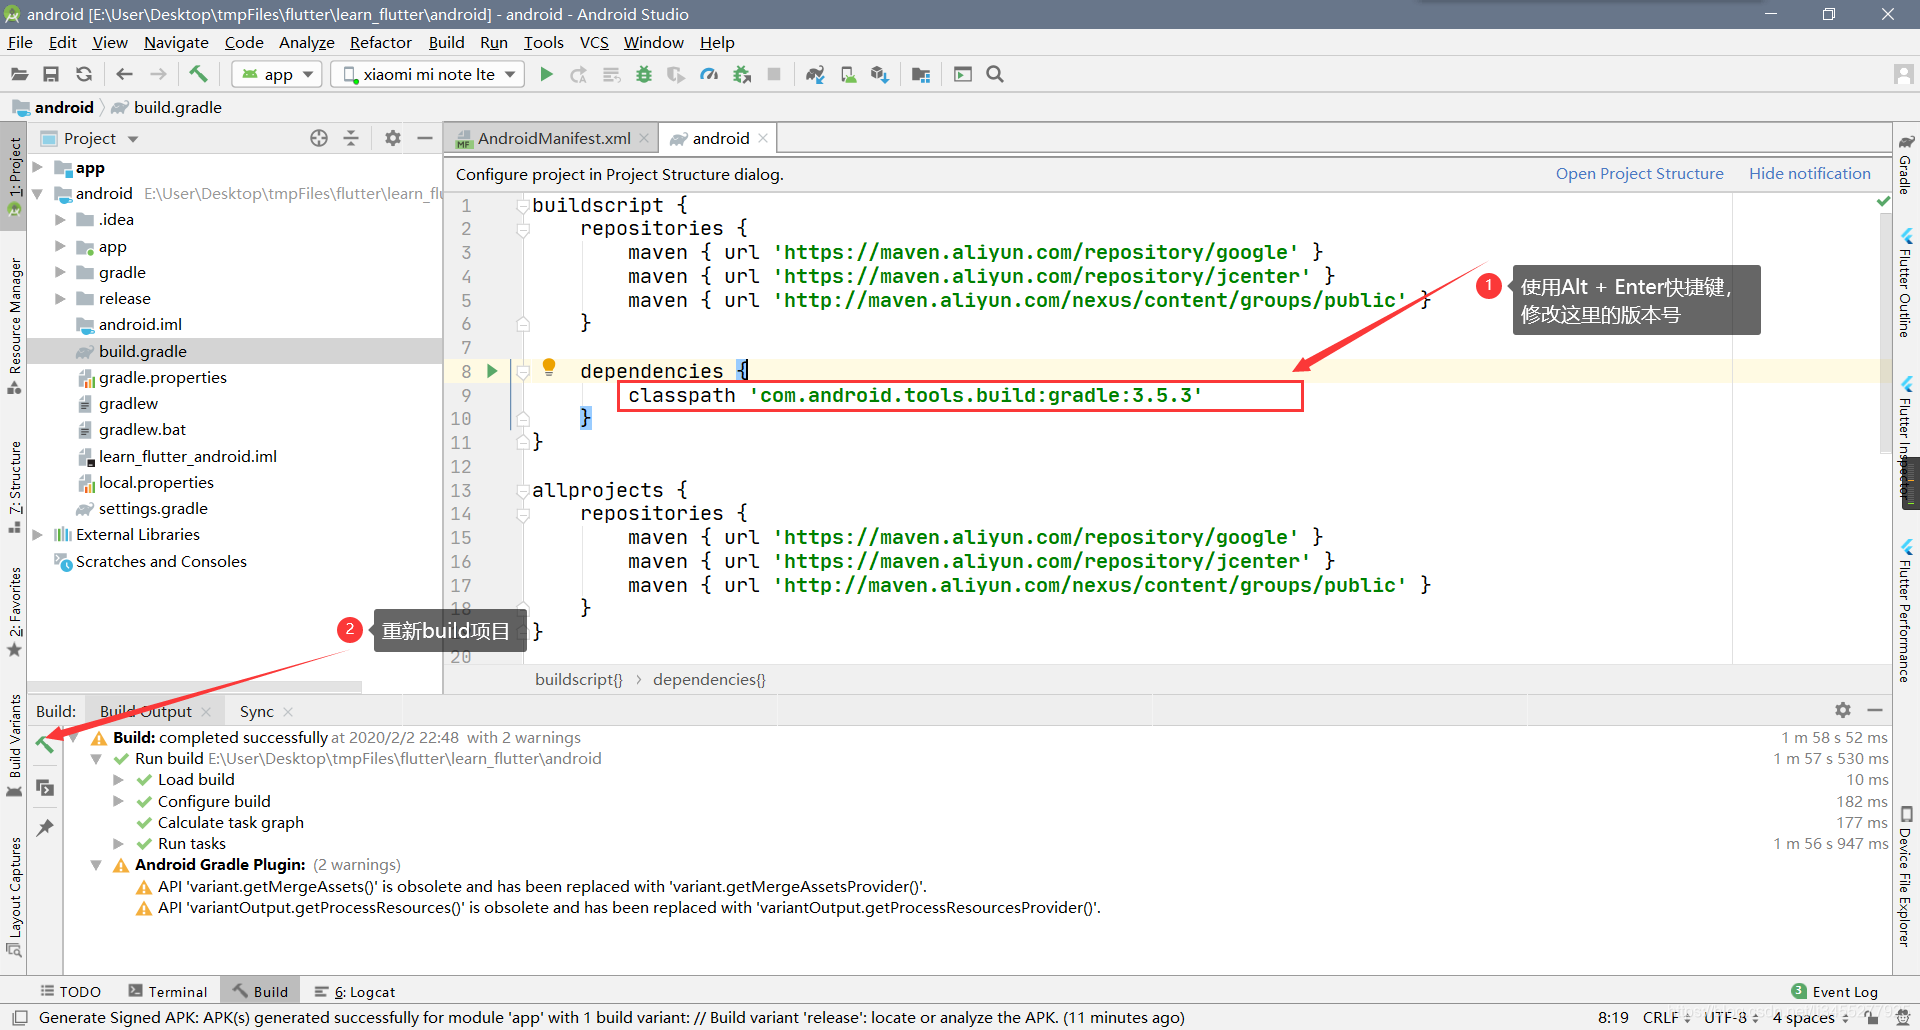The height and width of the screenshot is (1030, 1920).
Task: Click the Make Project hammer in toolbar
Action: (x=198, y=74)
